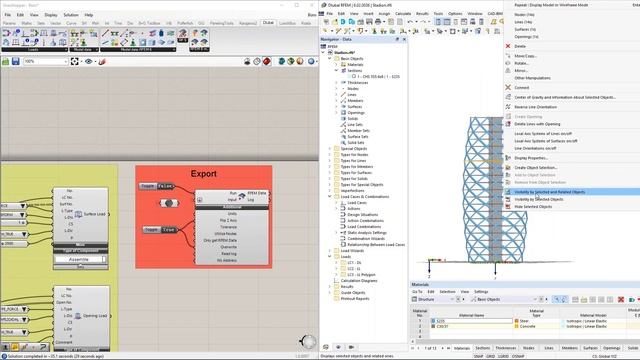640x360 pixels.
Task: Toggle preview eye icon in Grasshopper toolbar
Action: (x=89, y=61)
